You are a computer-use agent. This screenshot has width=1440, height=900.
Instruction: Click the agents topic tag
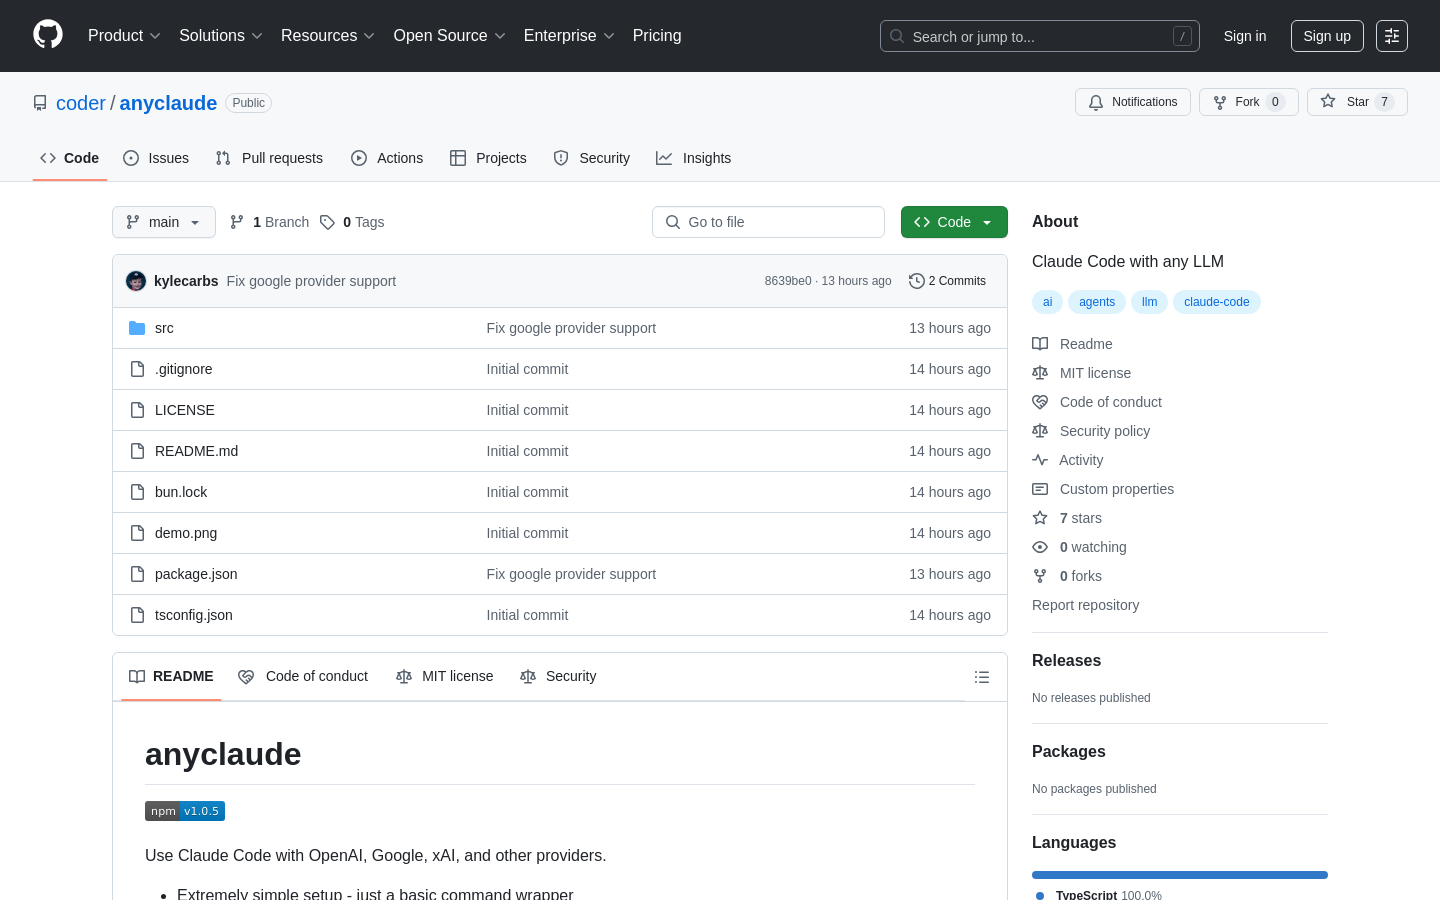point(1097,302)
